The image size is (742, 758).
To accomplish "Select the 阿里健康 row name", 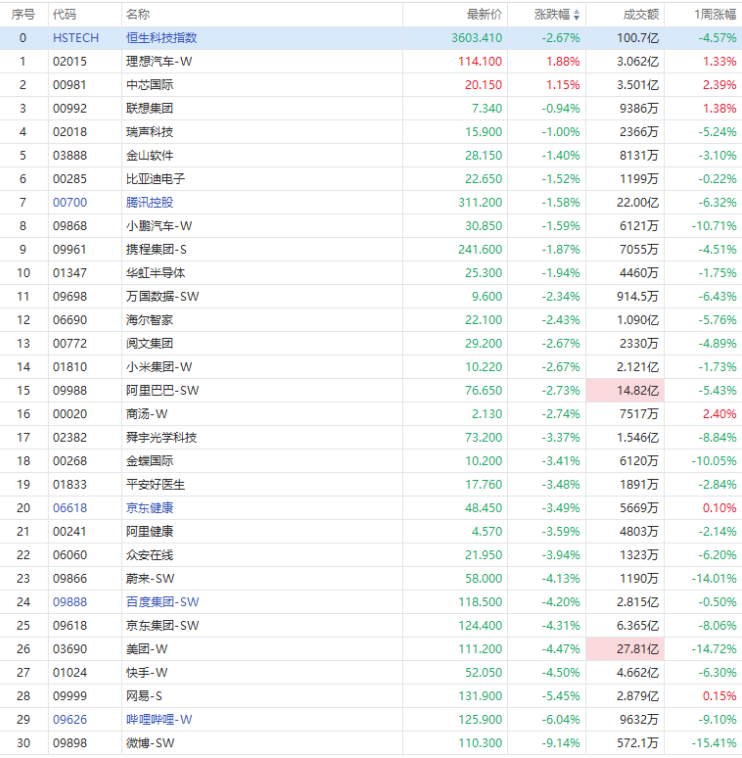I will pyautogui.click(x=149, y=531).
